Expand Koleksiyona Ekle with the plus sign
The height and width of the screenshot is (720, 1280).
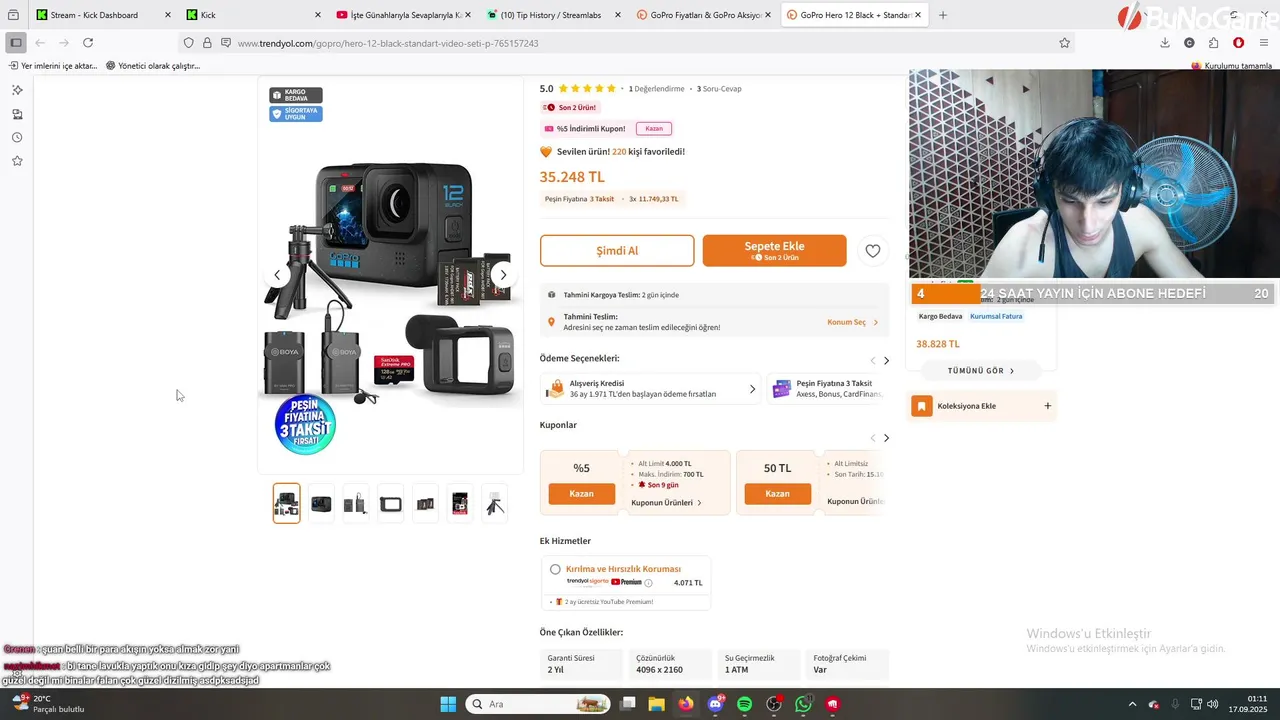(x=1047, y=406)
